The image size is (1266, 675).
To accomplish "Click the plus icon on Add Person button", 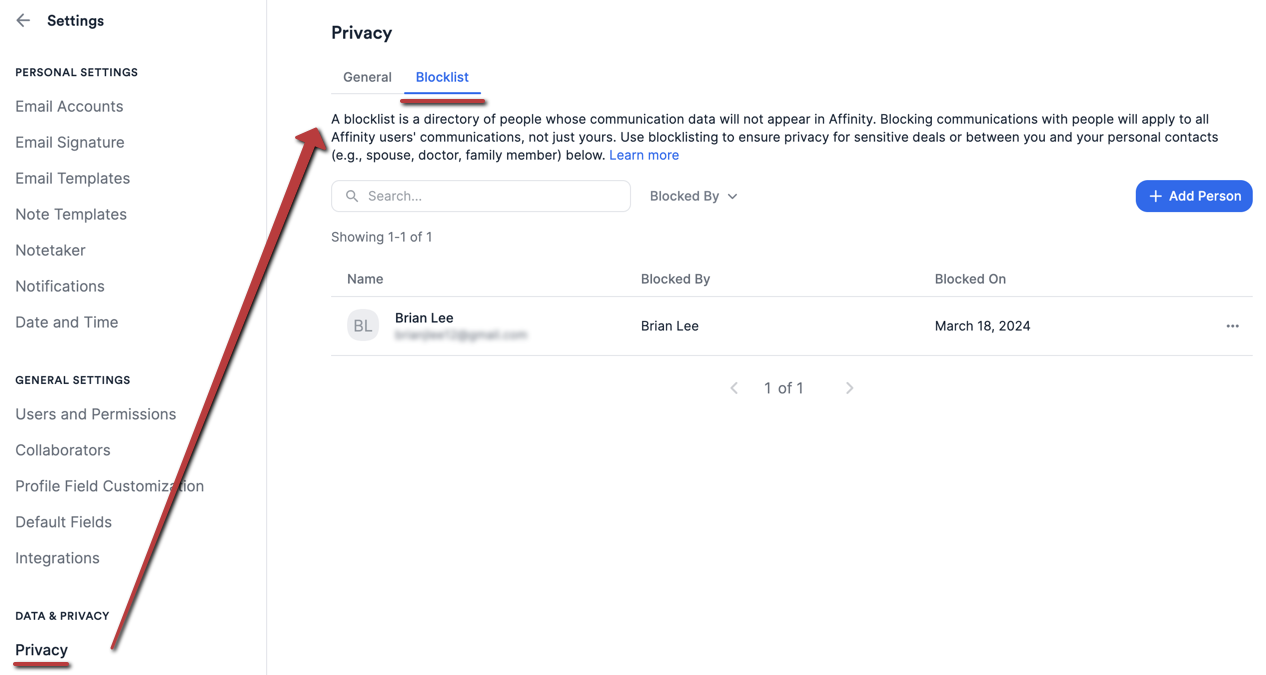I will point(1155,196).
